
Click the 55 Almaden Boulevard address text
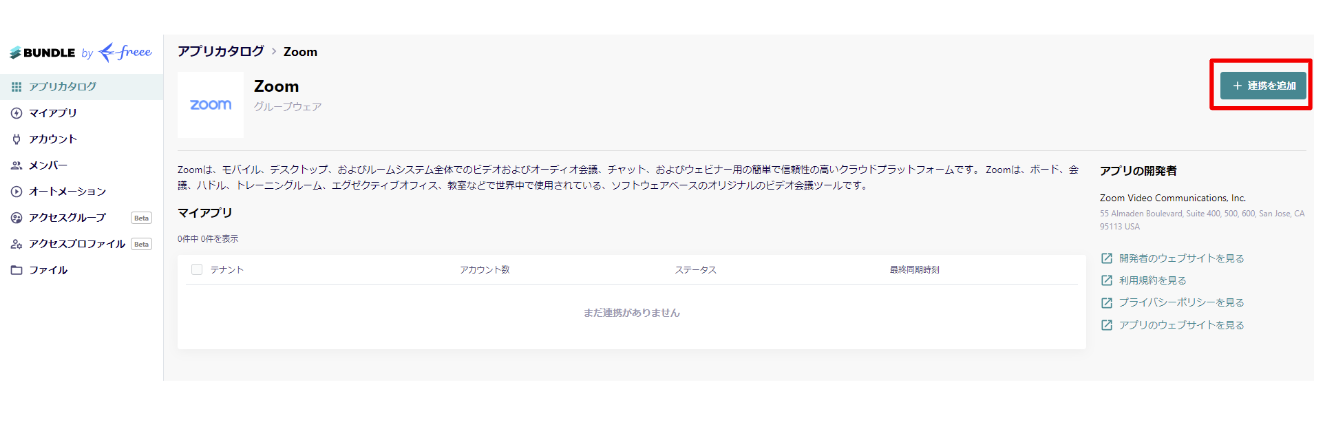(x=1202, y=220)
